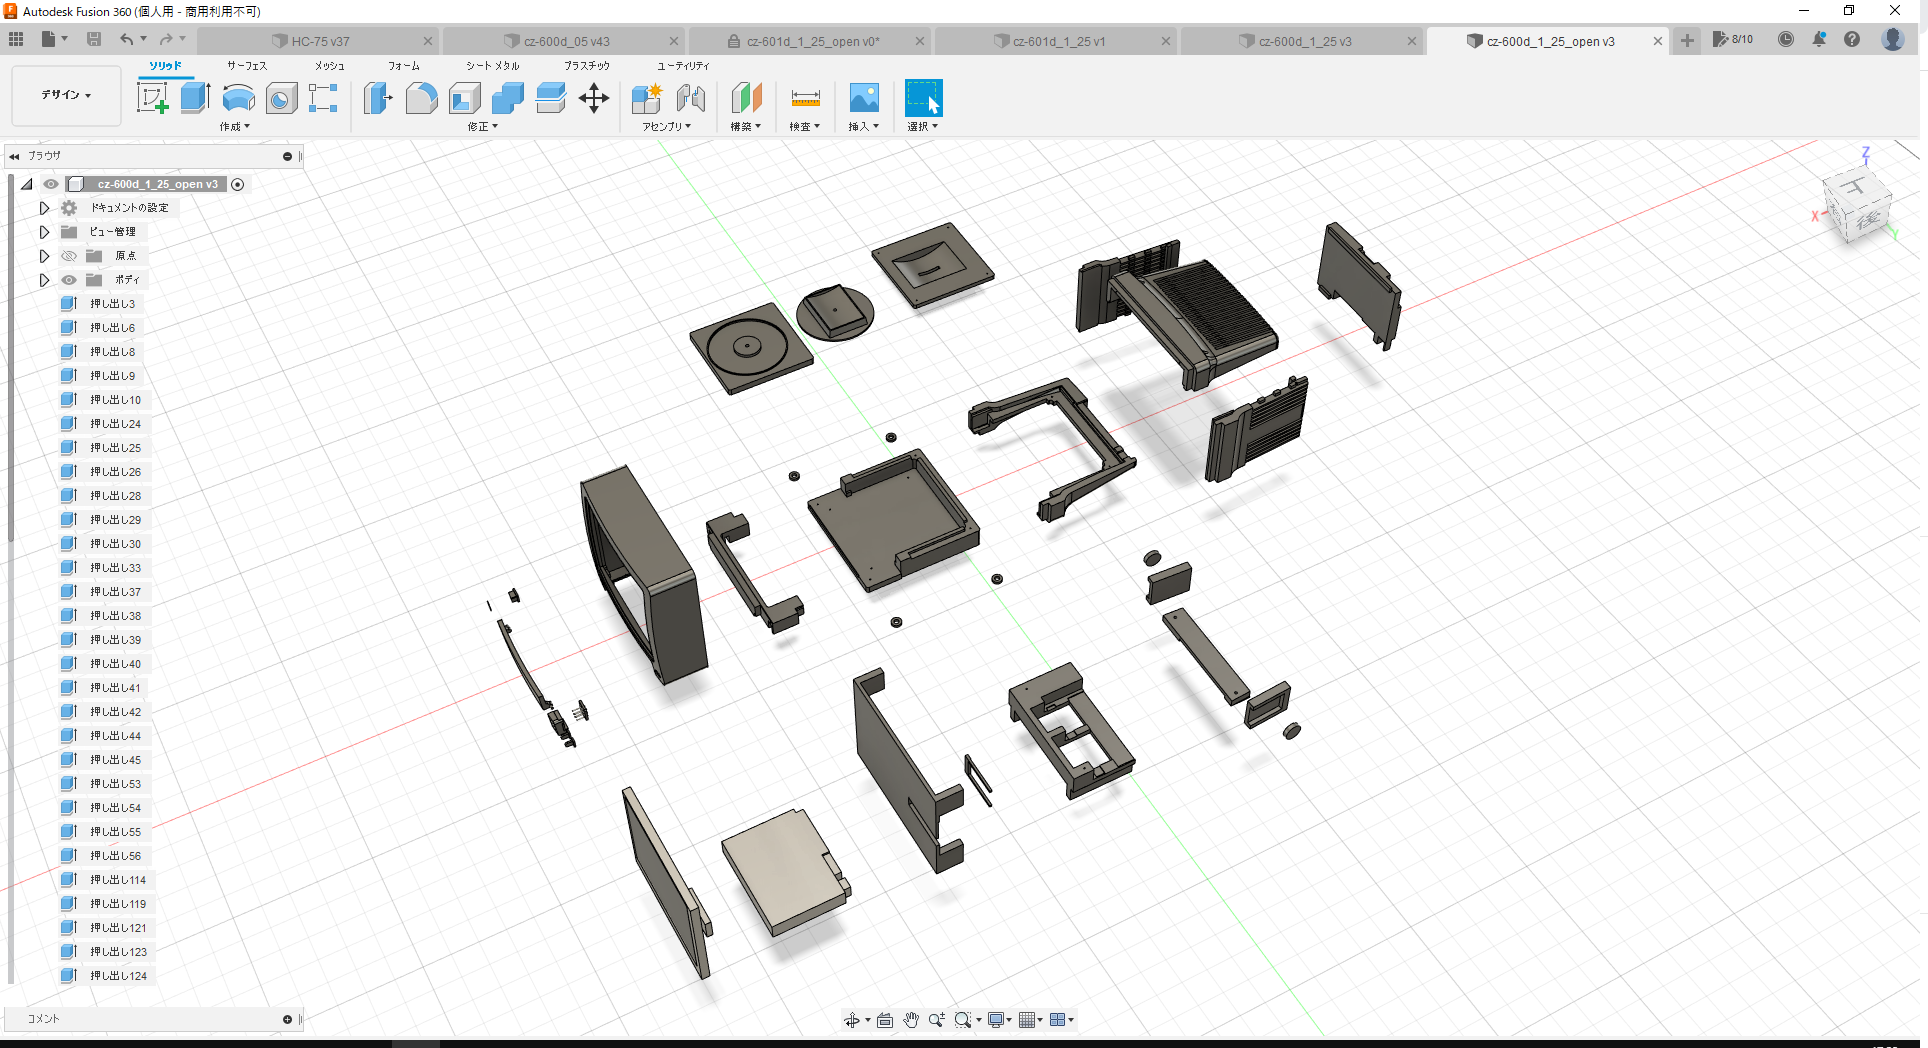
Task: Select the Create Sketch tool
Action: (152, 98)
